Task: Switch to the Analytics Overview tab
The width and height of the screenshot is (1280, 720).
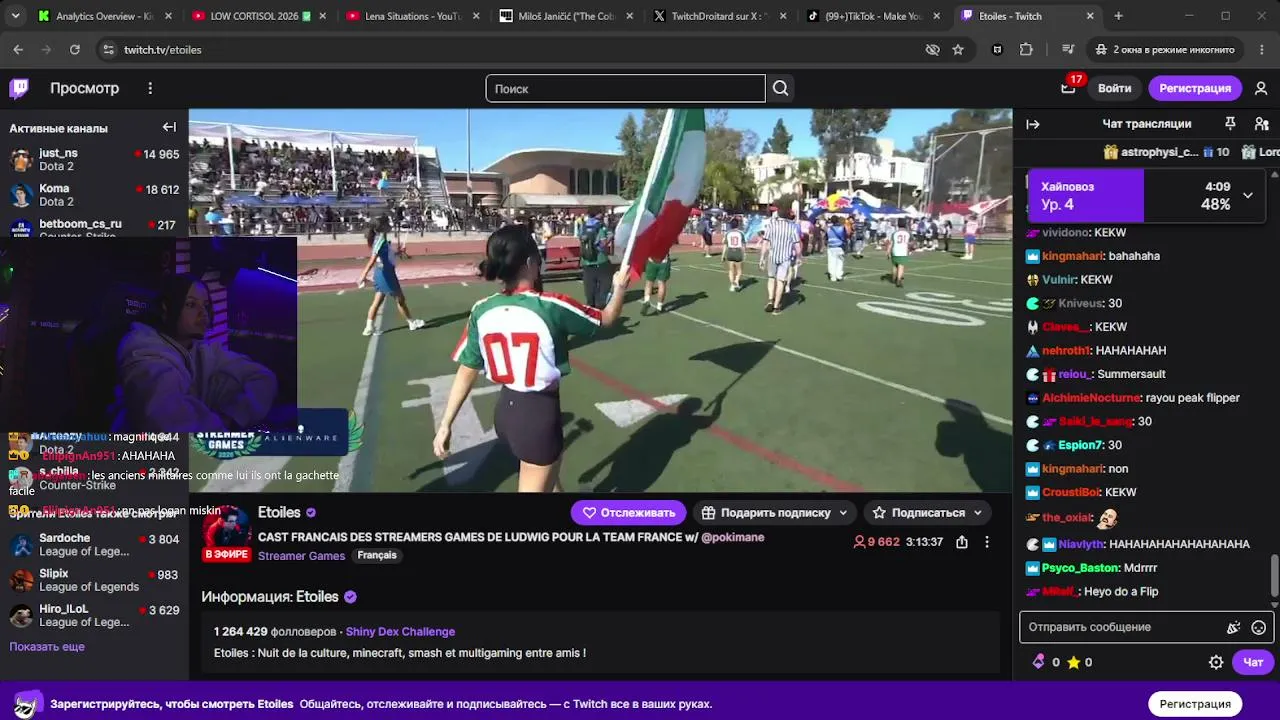Action: [x=105, y=16]
